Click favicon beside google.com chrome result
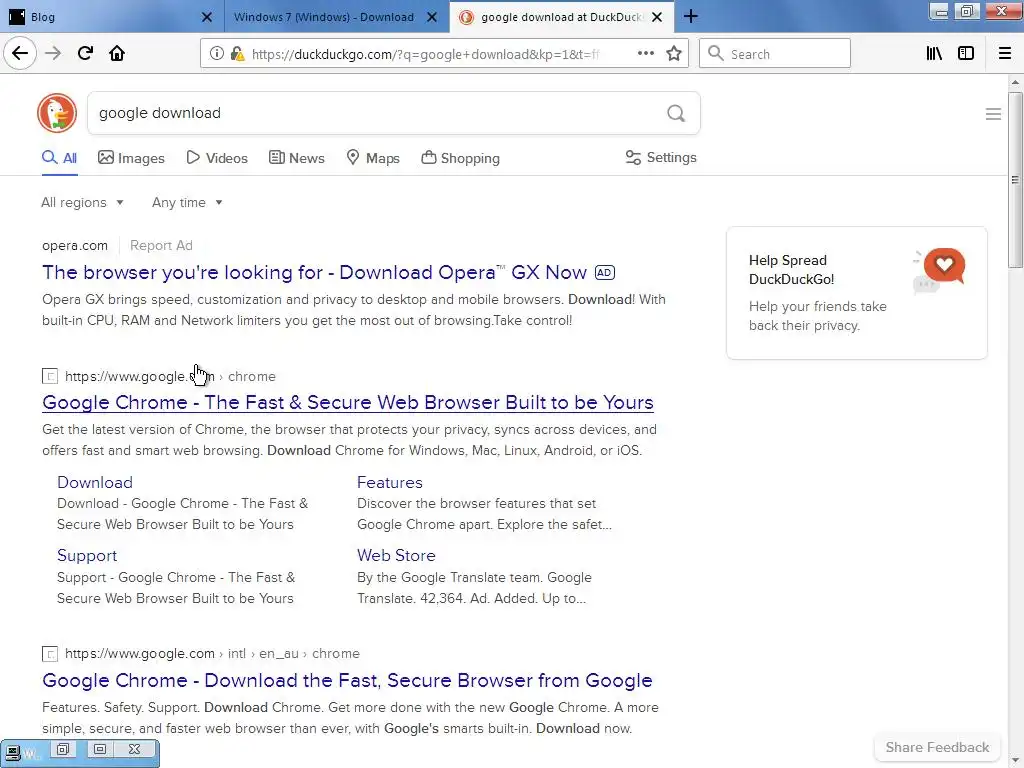This screenshot has width=1024, height=768. 50,376
